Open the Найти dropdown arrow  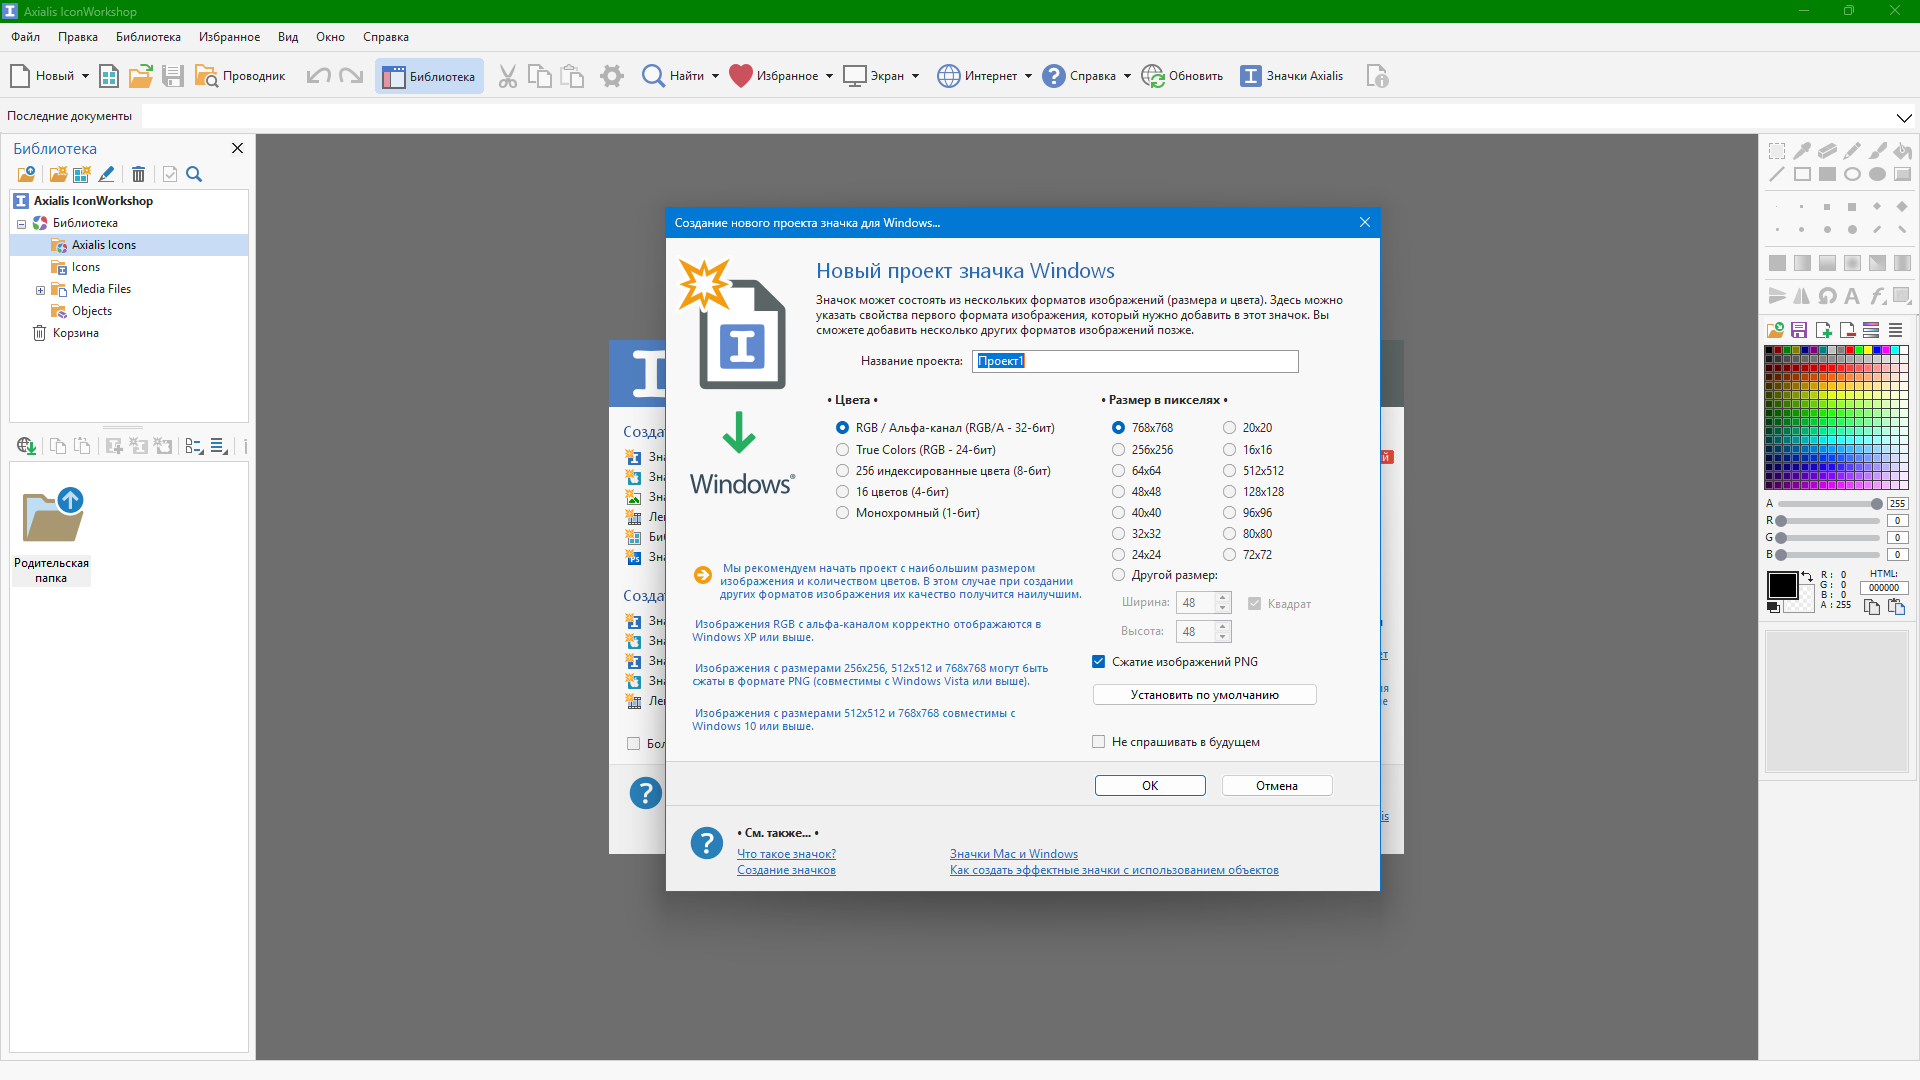tap(715, 76)
